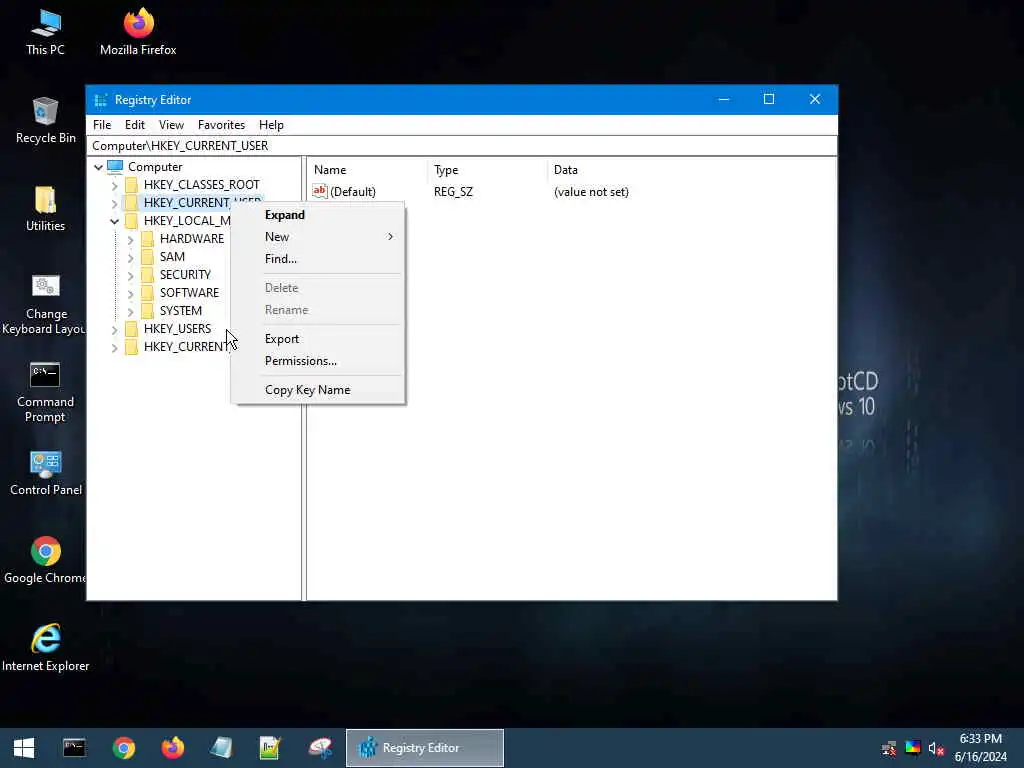Open the Favorites menu
The image size is (1024, 768).
(x=221, y=125)
